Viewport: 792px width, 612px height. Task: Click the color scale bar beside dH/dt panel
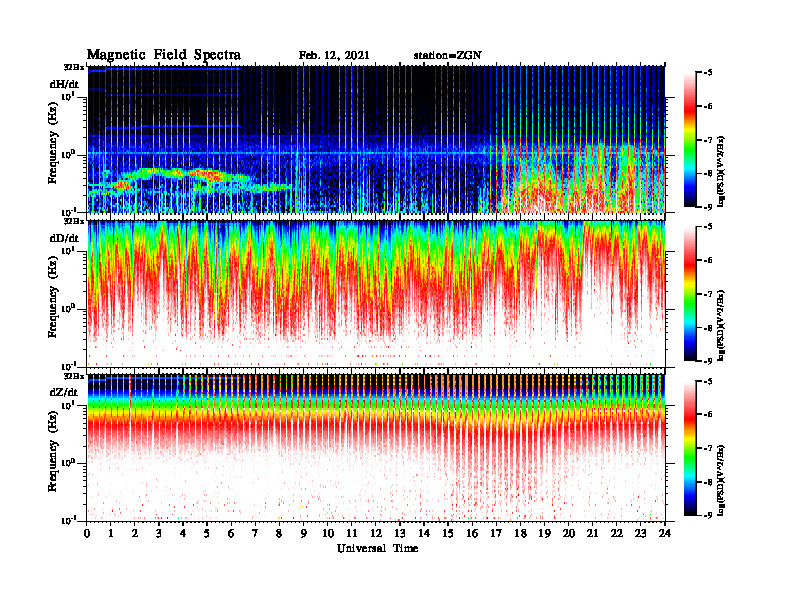tap(690, 140)
